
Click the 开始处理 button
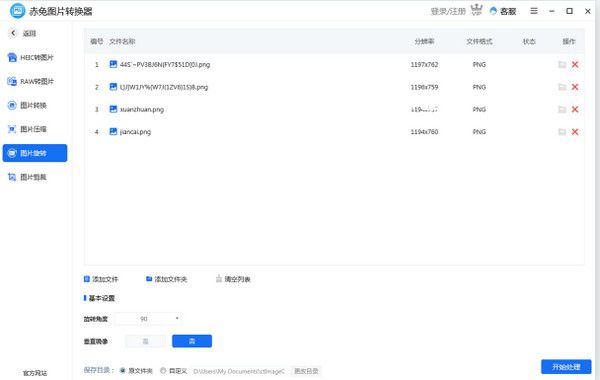(x=566, y=367)
